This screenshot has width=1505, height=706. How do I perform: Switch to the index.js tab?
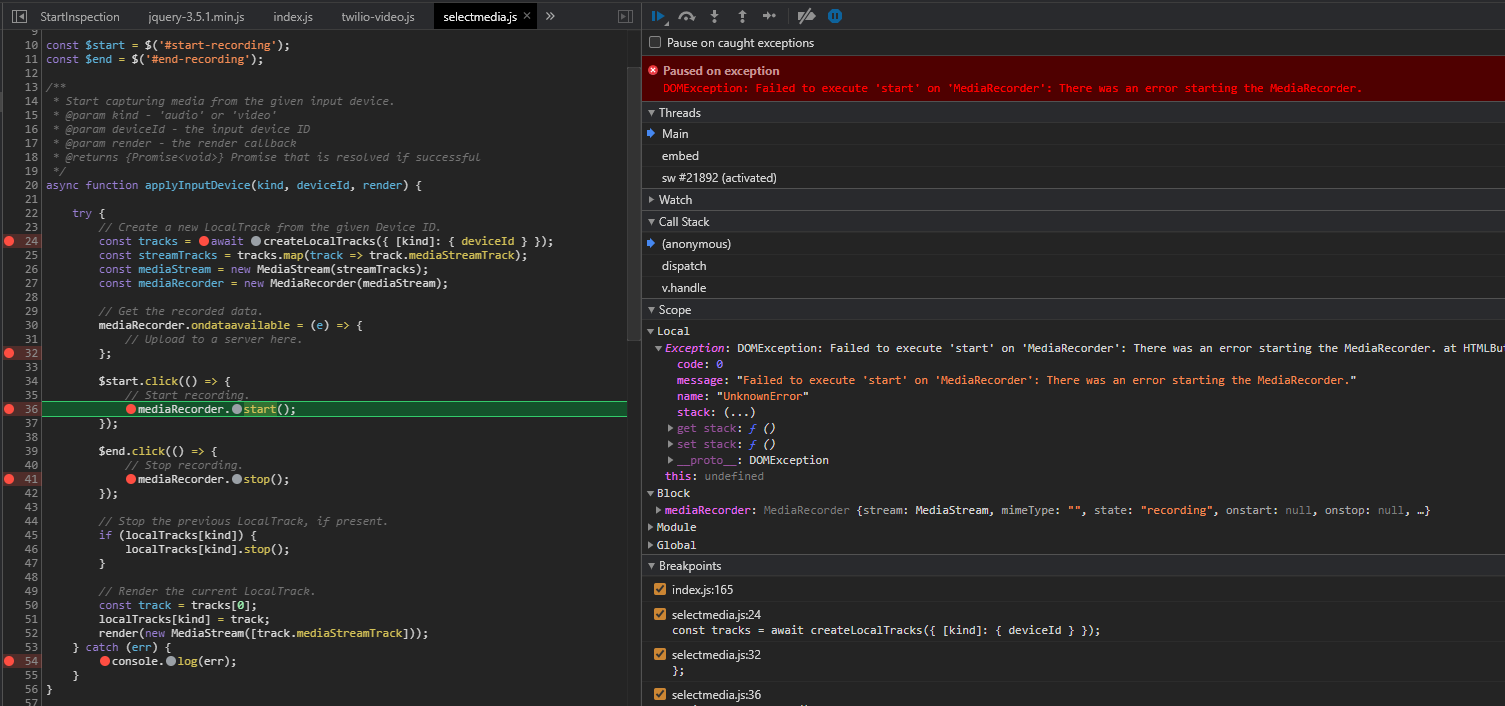[x=293, y=16]
